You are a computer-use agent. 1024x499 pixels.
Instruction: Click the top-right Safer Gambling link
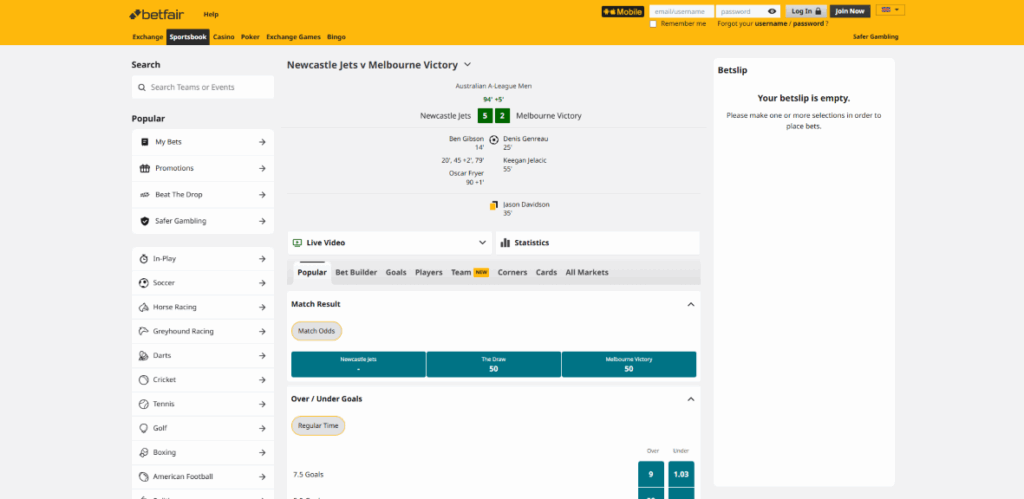tap(875, 37)
